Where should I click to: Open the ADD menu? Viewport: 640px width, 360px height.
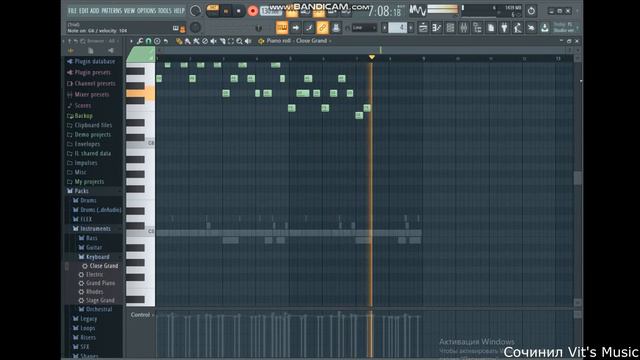95,11
